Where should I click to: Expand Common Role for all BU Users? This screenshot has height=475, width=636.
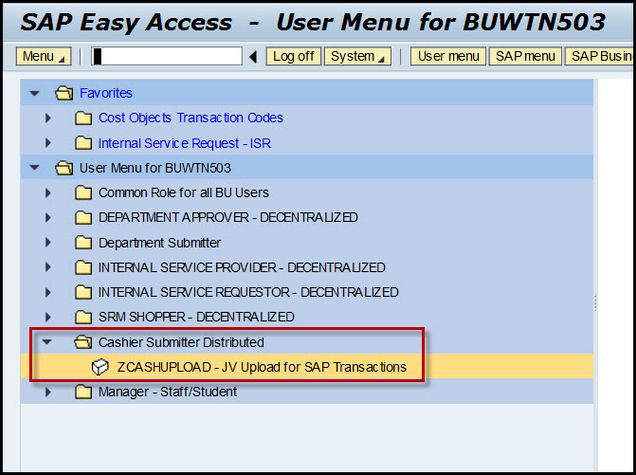[48, 193]
